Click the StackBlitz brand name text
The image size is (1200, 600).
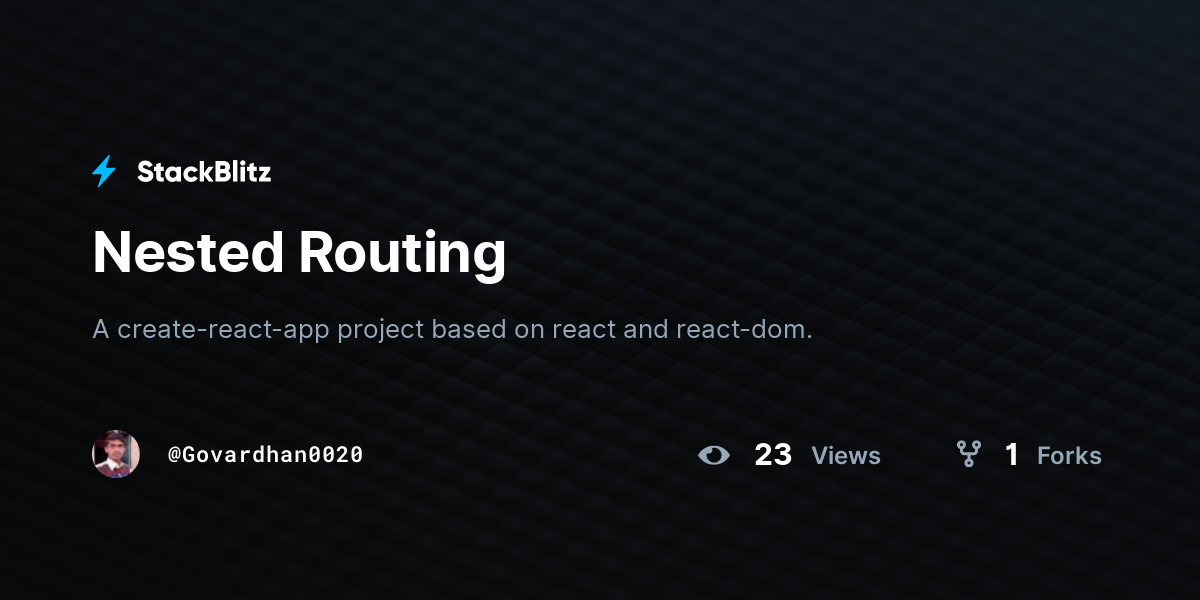click(204, 172)
